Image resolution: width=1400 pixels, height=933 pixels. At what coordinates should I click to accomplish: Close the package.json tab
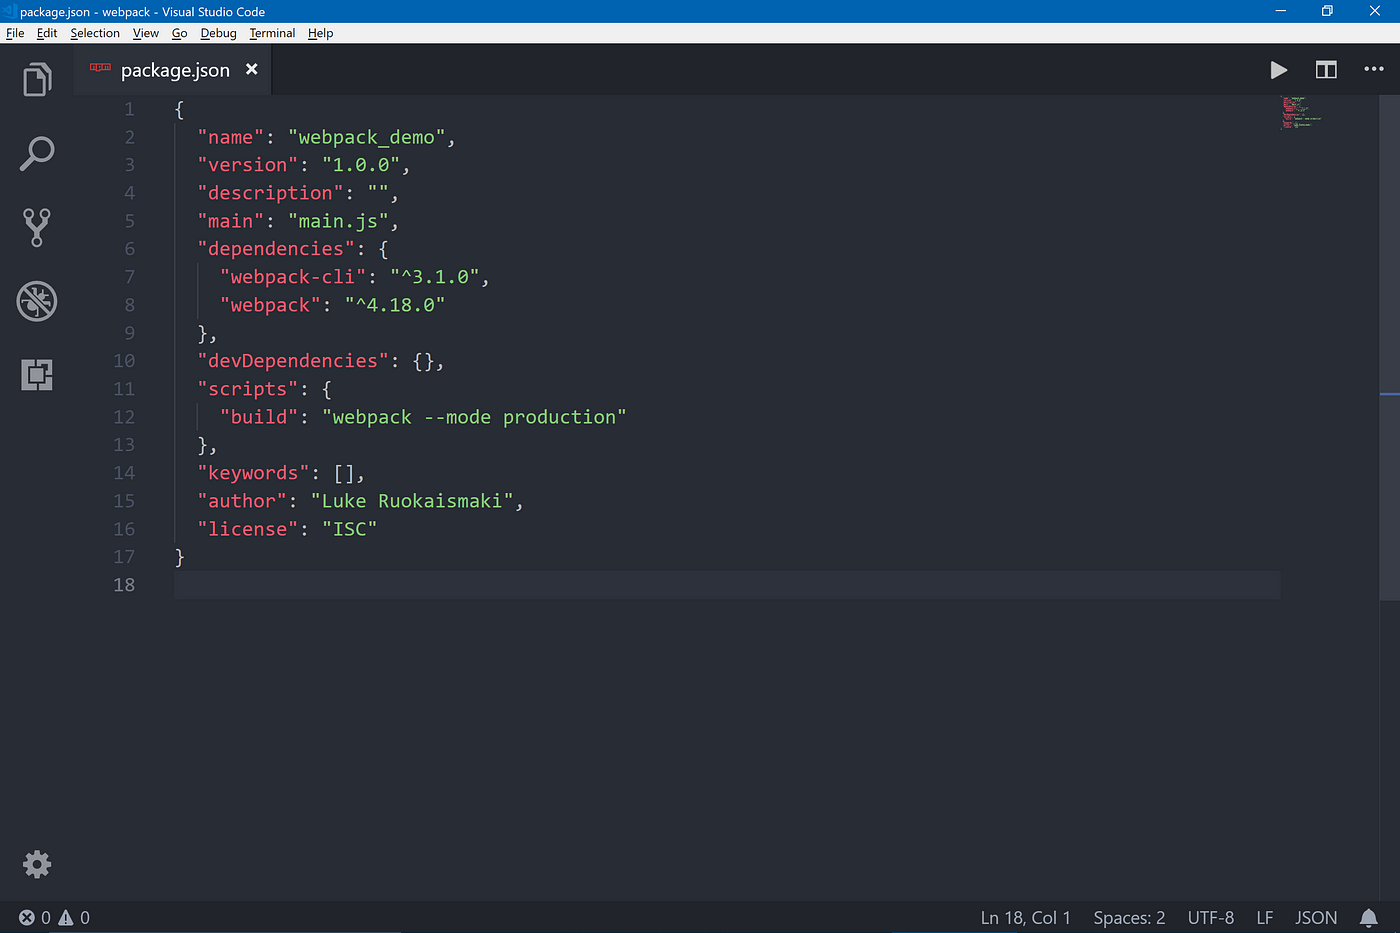click(252, 69)
